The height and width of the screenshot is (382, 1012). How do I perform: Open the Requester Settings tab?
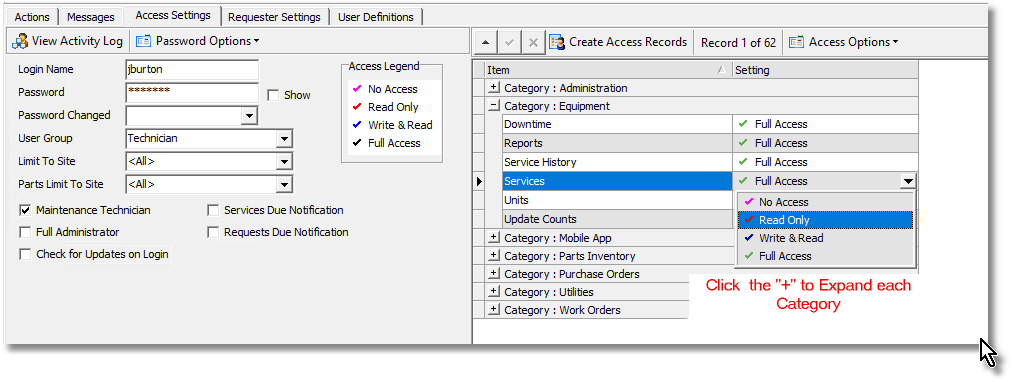274,17
